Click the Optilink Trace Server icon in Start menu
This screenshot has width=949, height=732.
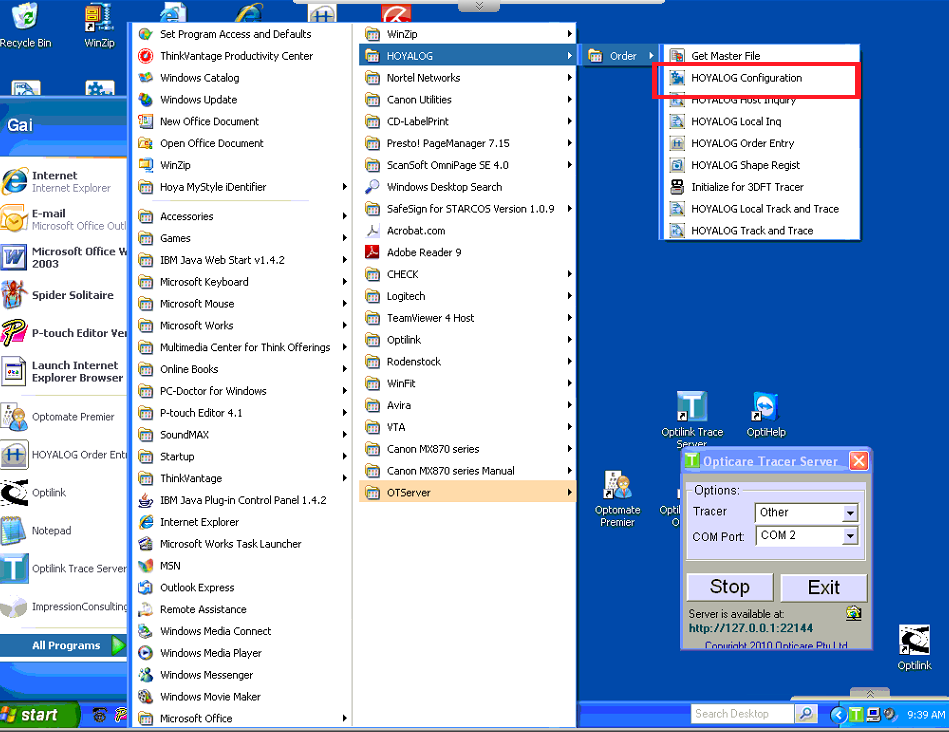tap(15, 569)
